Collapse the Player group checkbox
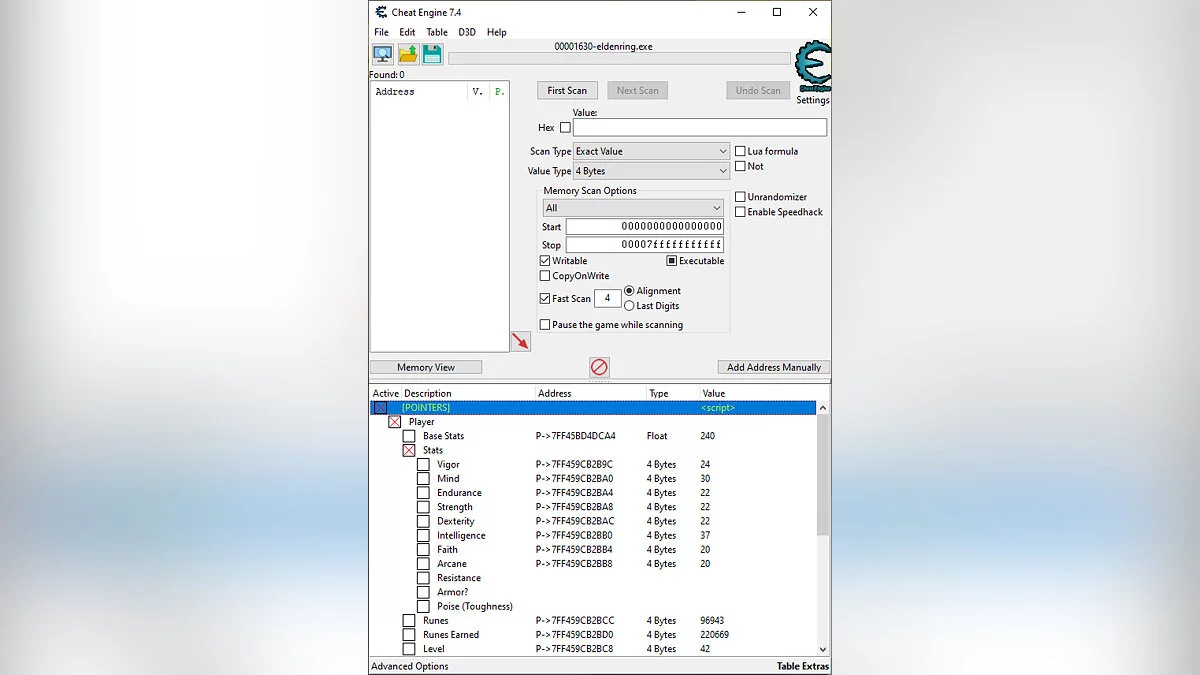Screen dimensions: 1200x675 (x=395, y=422)
